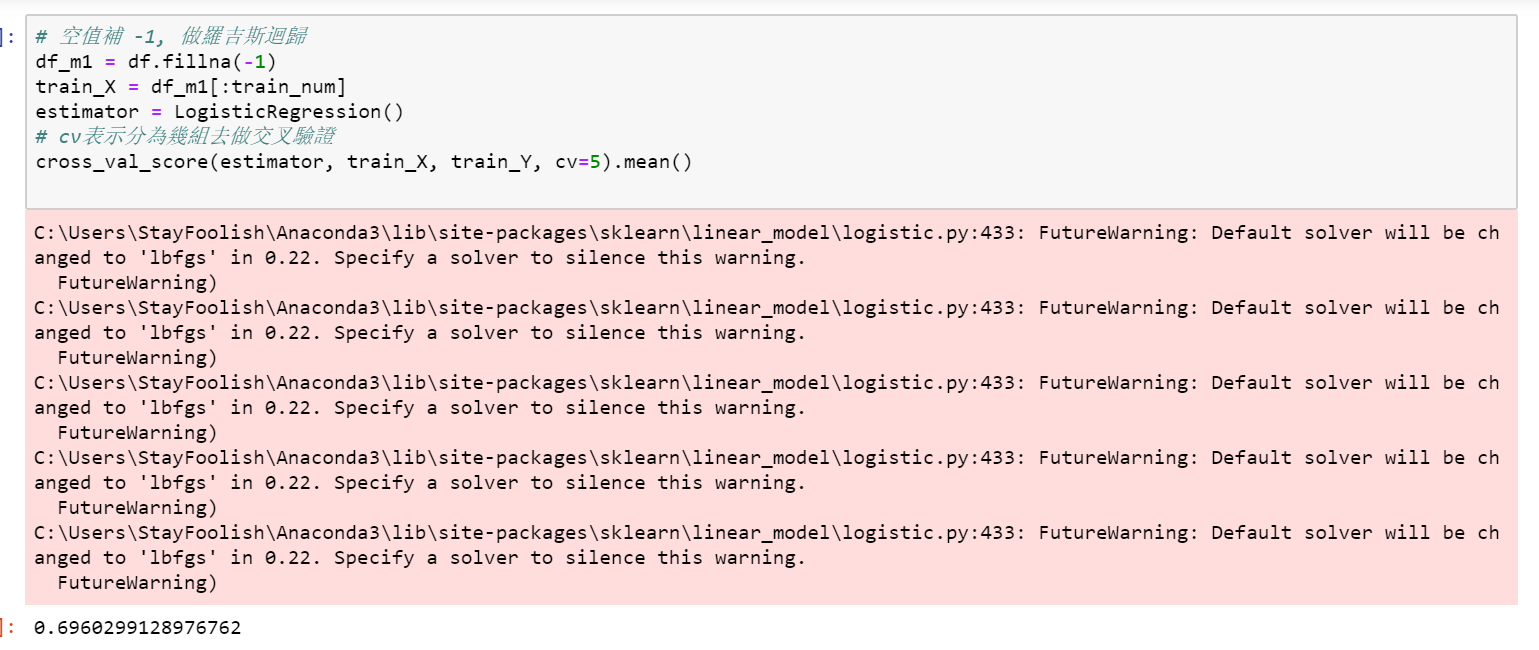Viewport: 1539px width, 650px height.
Task: Click 'lbfgs' text in second warning
Action: [x=173, y=333]
